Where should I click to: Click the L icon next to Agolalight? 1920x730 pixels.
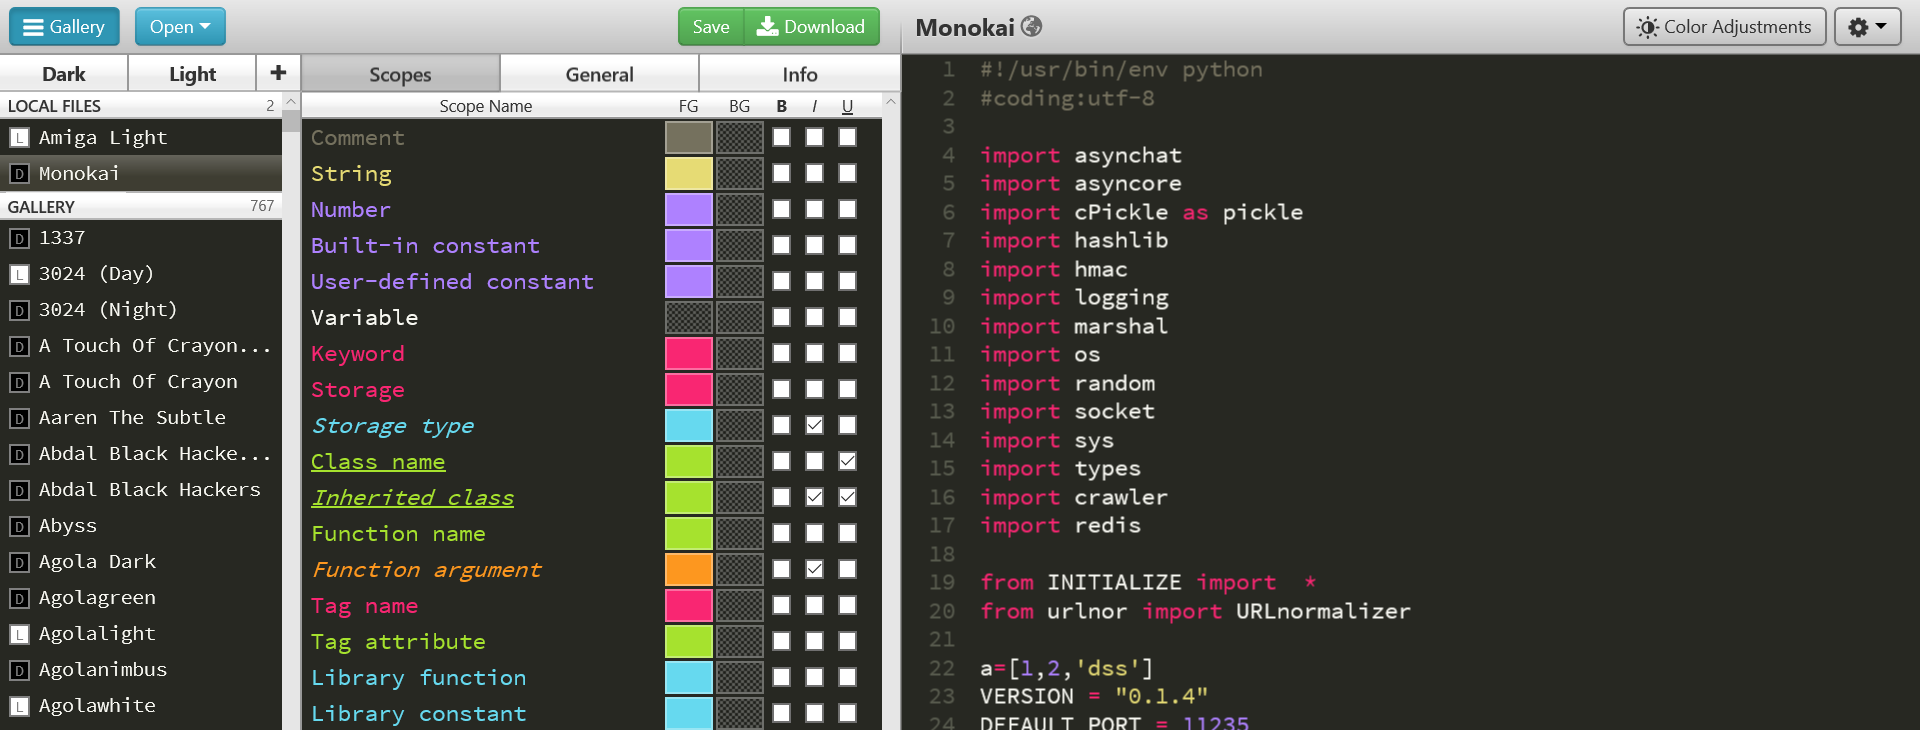coord(19,634)
